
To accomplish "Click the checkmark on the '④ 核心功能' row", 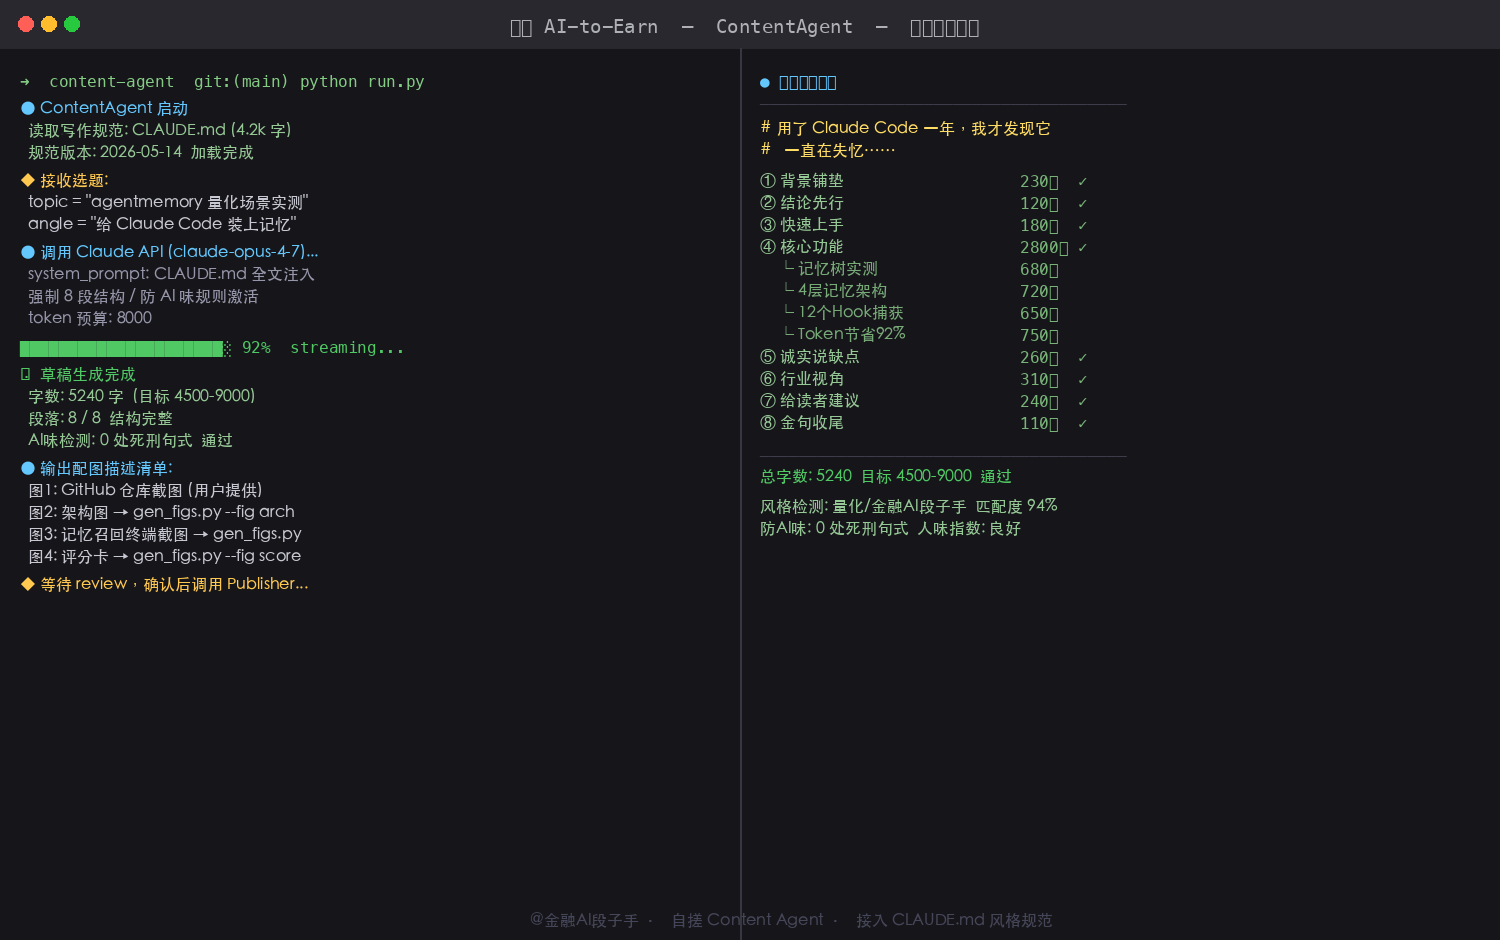I will (x=1082, y=248).
